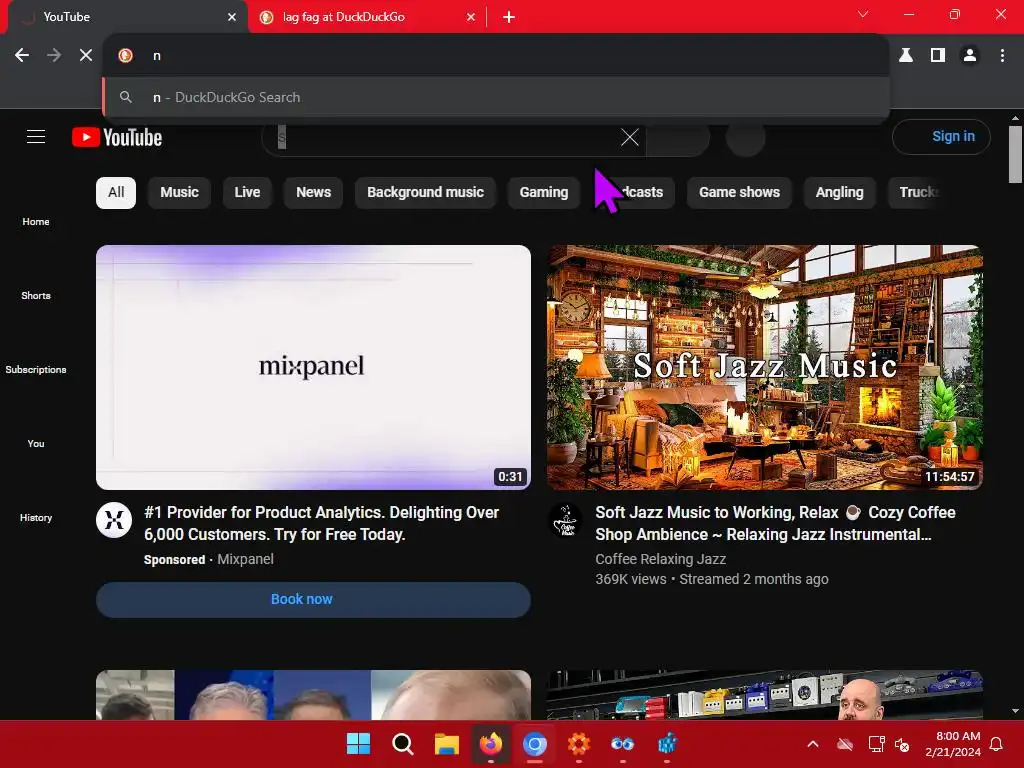Open the mixpanel ad video thumbnail
Screen dimensions: 1024x768
(313, 367)
